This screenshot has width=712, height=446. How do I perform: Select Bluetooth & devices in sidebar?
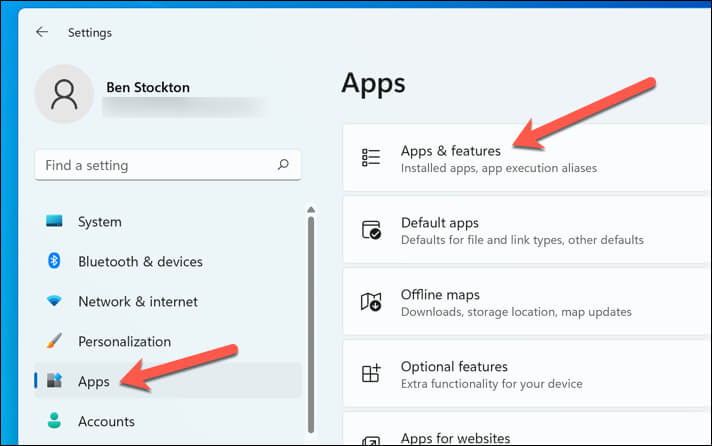[140, 262]
